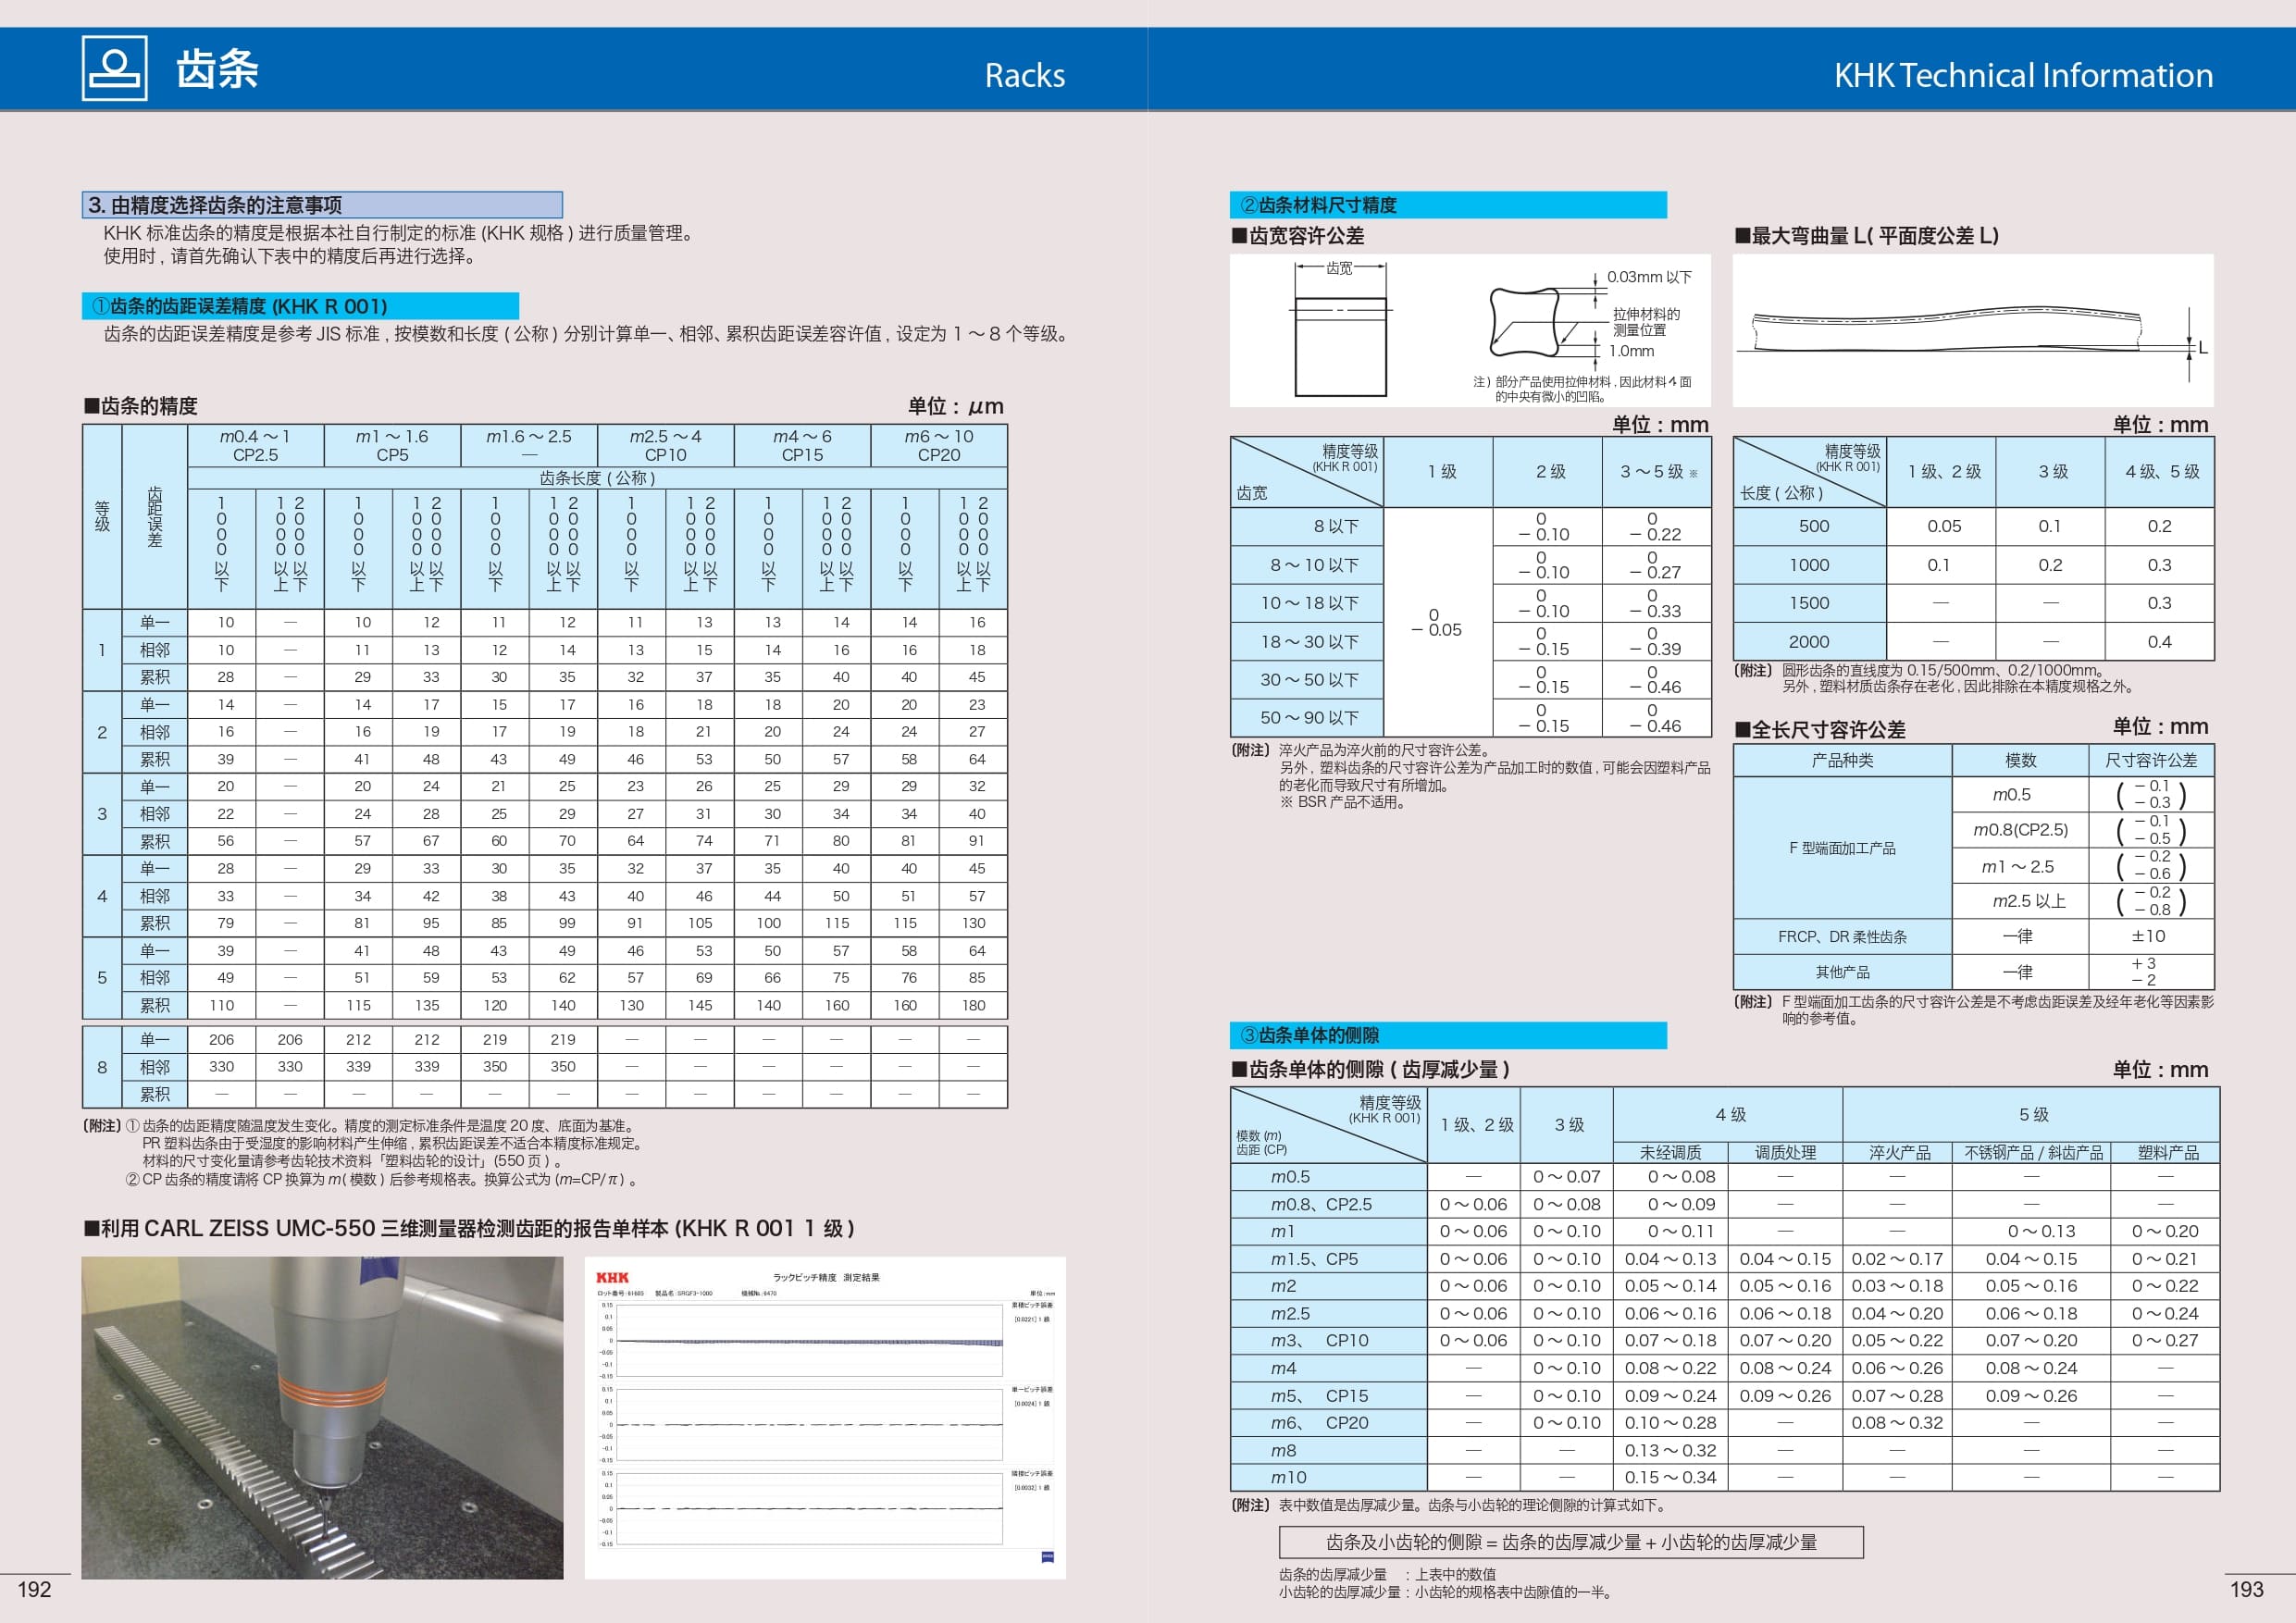The width and height of the screenshot is (2296, 1623).
Task: Click the '其他产品' row
Action: [1842, 972]
